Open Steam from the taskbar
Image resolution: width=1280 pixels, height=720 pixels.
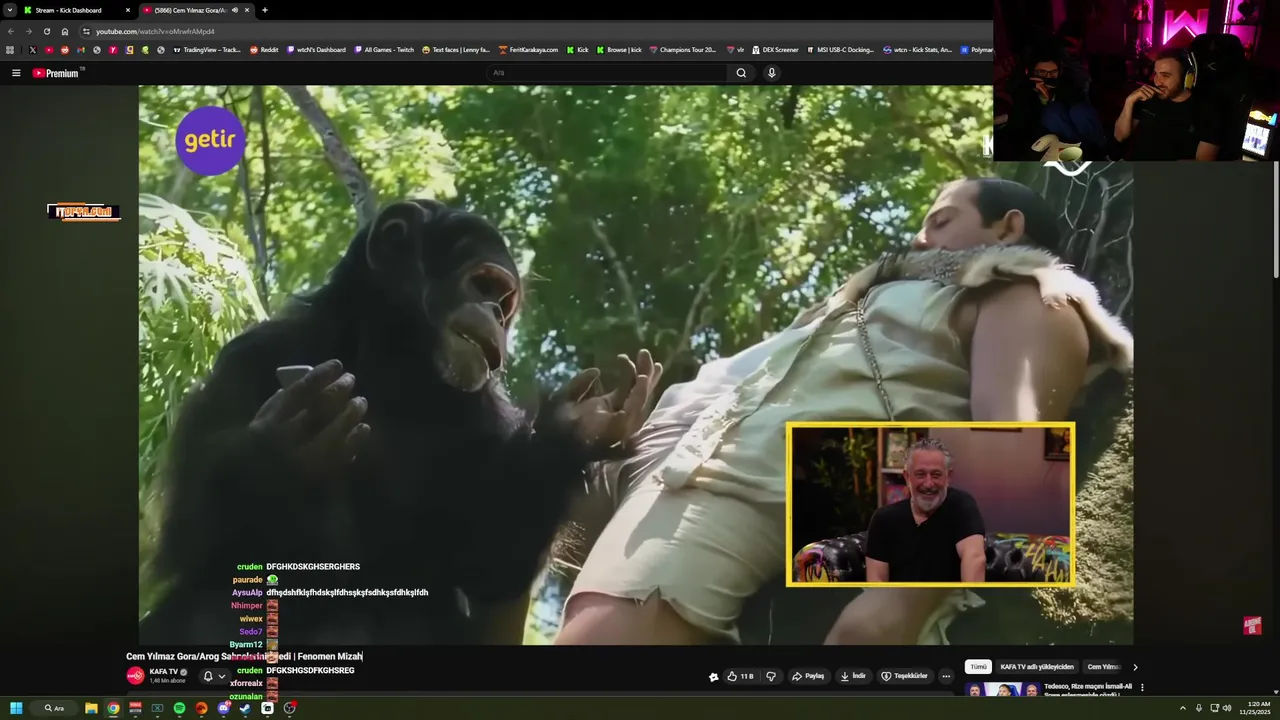click(x=245, y=708)
